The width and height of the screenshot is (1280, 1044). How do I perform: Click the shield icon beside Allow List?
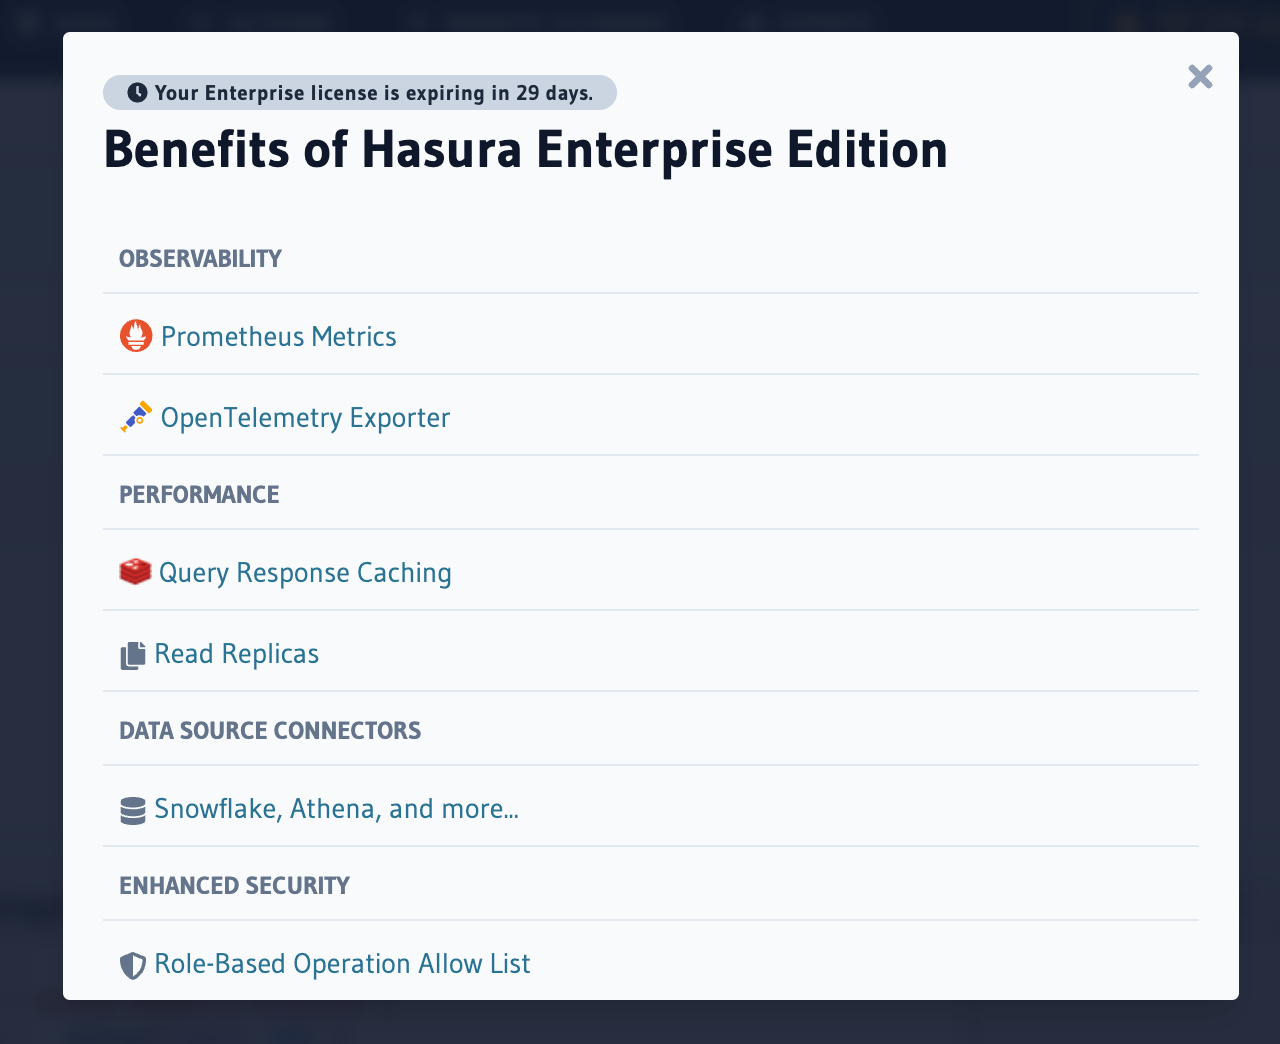tap(133, 965)
